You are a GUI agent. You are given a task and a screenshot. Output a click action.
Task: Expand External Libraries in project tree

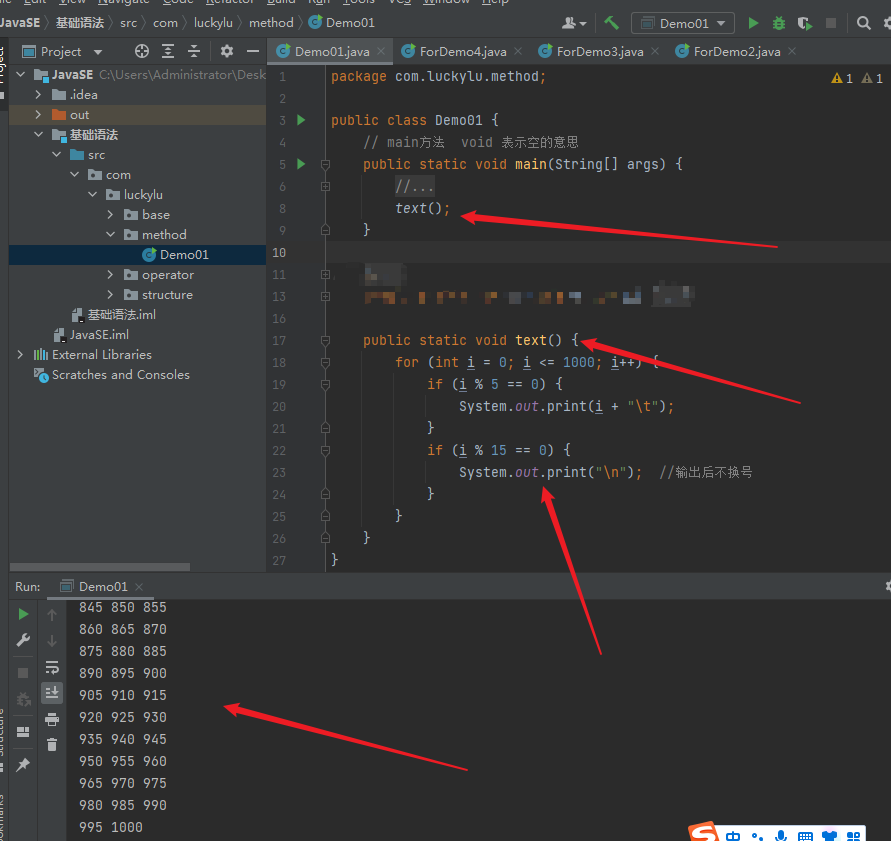(20, 355)
